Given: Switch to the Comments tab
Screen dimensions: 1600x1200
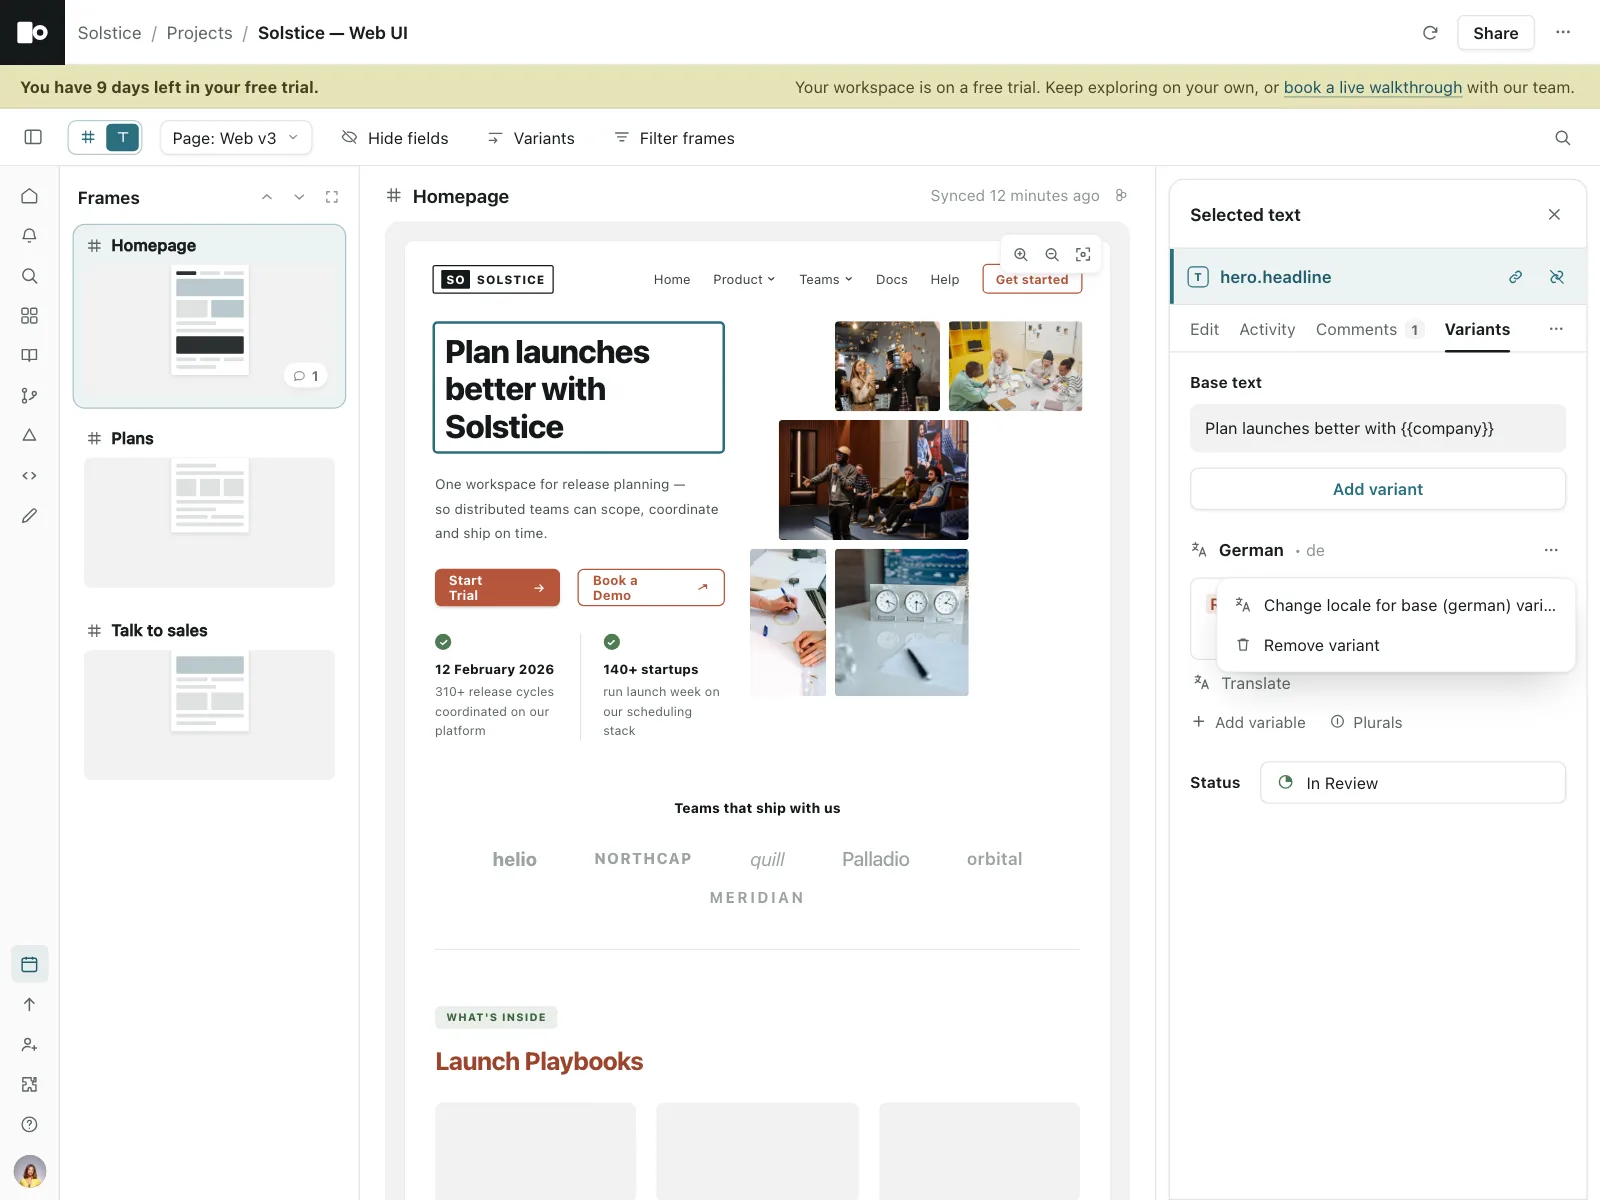Looking at the screenshot, I should pos(1369,330).
